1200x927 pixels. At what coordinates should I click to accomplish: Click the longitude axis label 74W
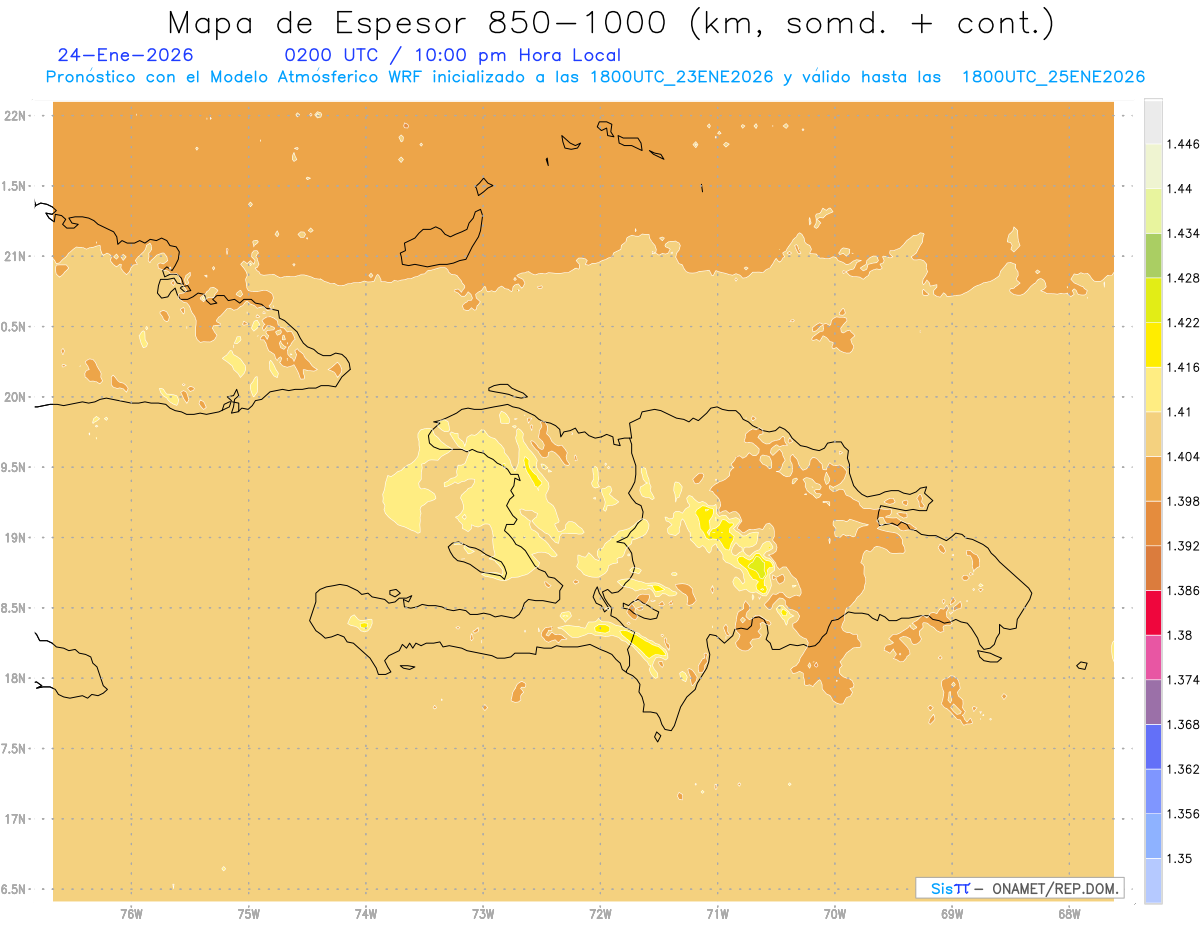click(366, 914)
